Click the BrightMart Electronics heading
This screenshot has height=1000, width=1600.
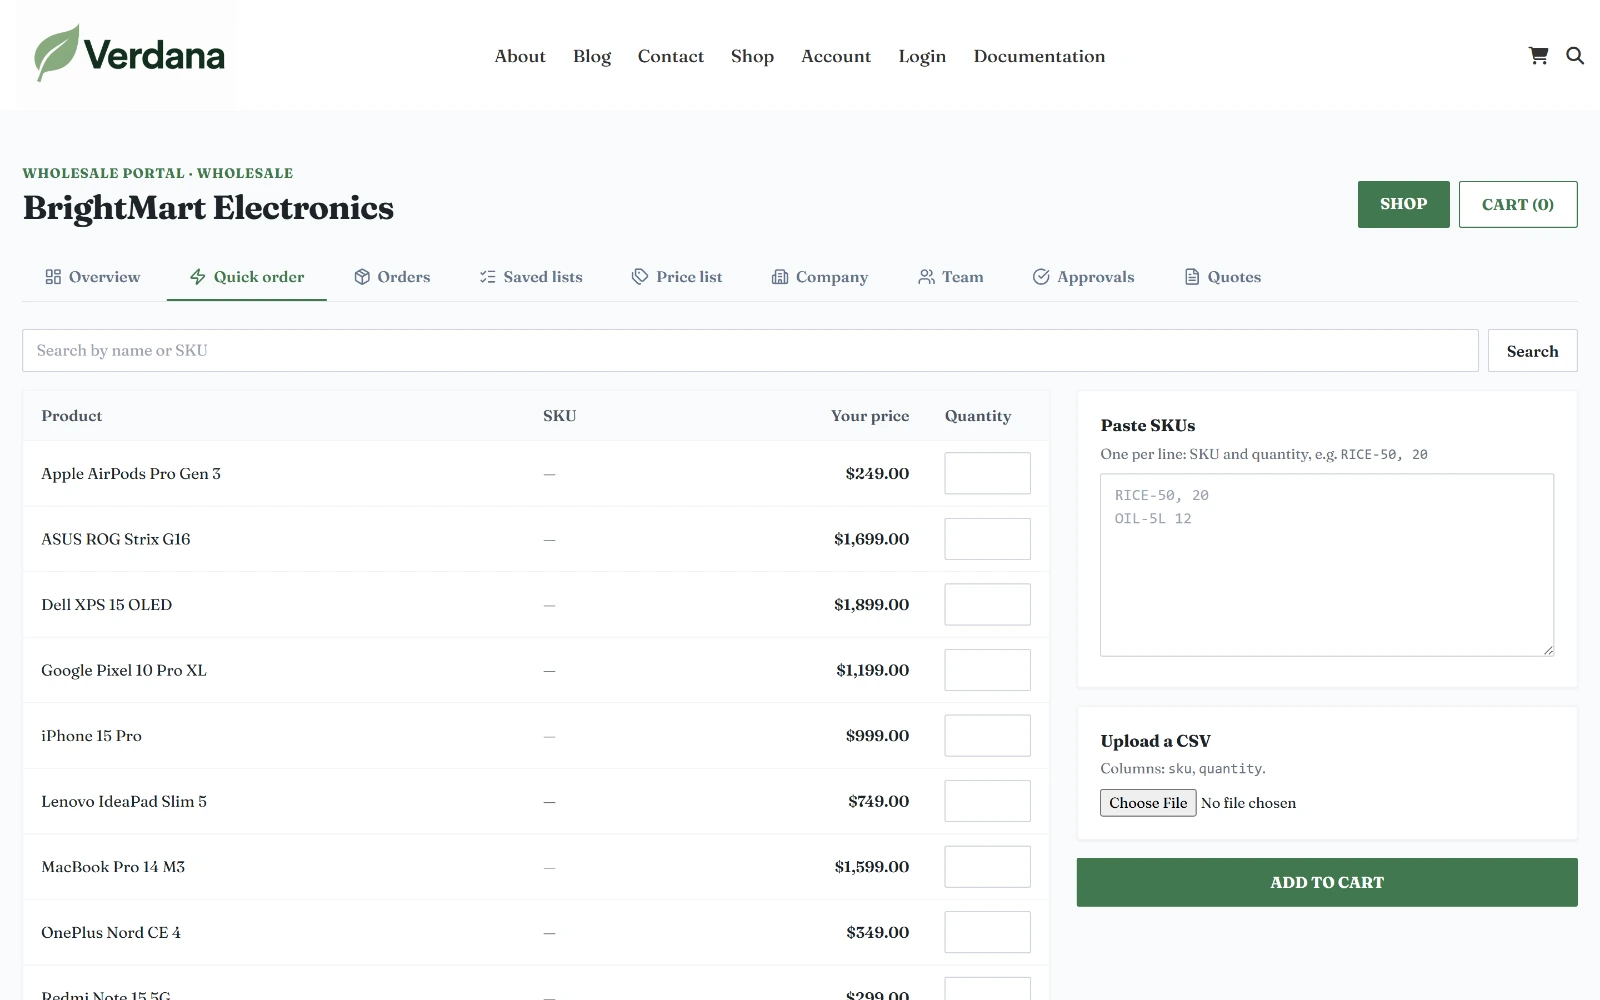pyautogui.click(x=208, y=208)
